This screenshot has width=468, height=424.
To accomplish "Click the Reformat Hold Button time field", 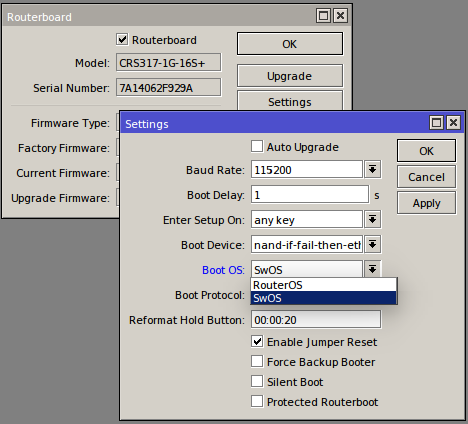I will point(316,320).
